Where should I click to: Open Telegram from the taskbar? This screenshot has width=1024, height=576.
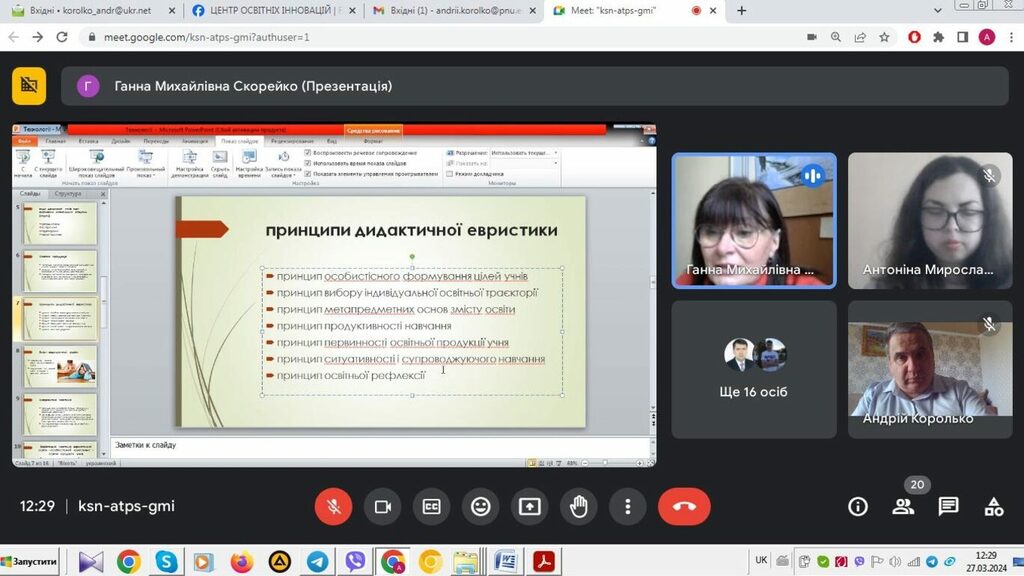coord(317,561)
